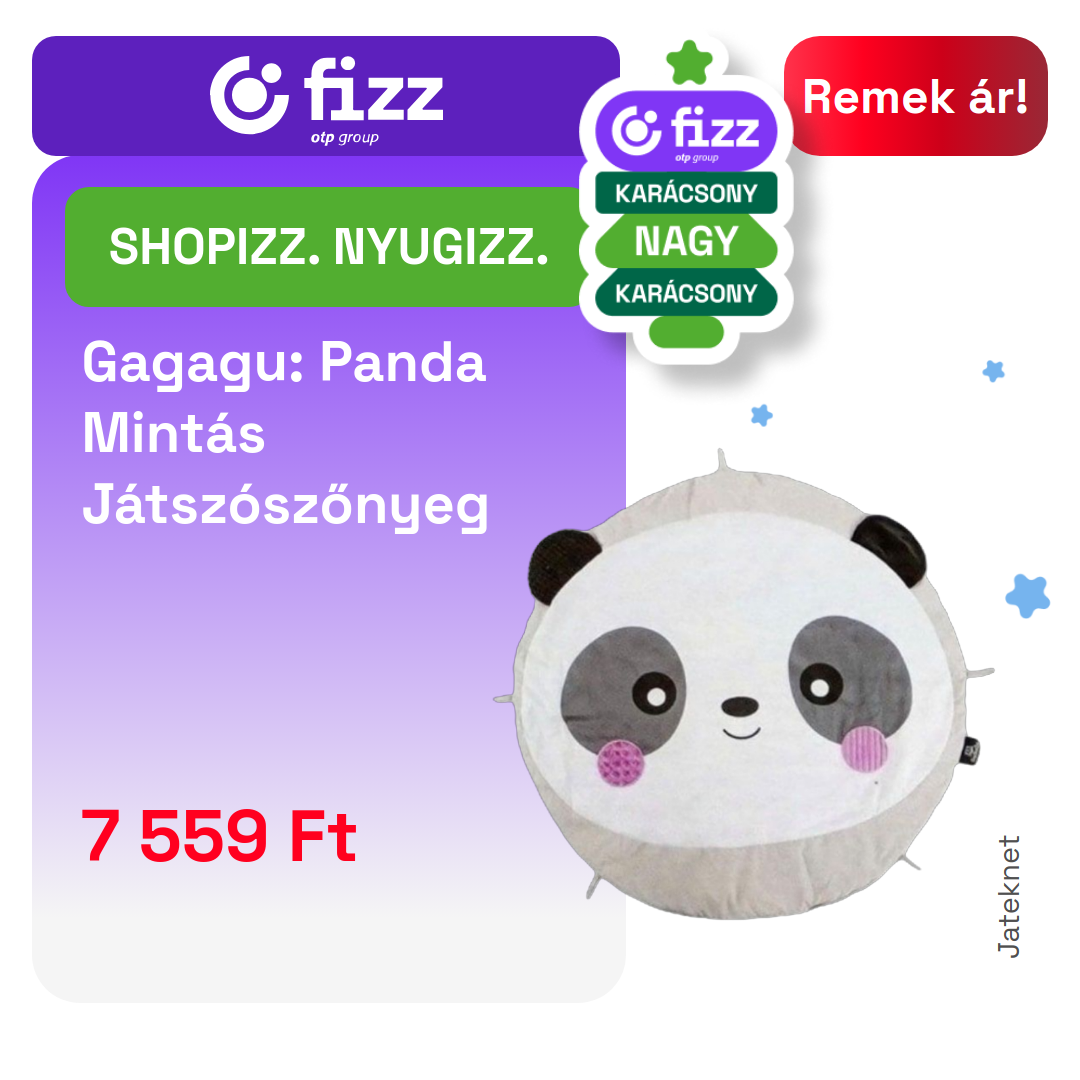The width and height of the screenshot is (1080, 1080).
Task: Click the panda's pink left cheek
Action: (x=621, y=763)
